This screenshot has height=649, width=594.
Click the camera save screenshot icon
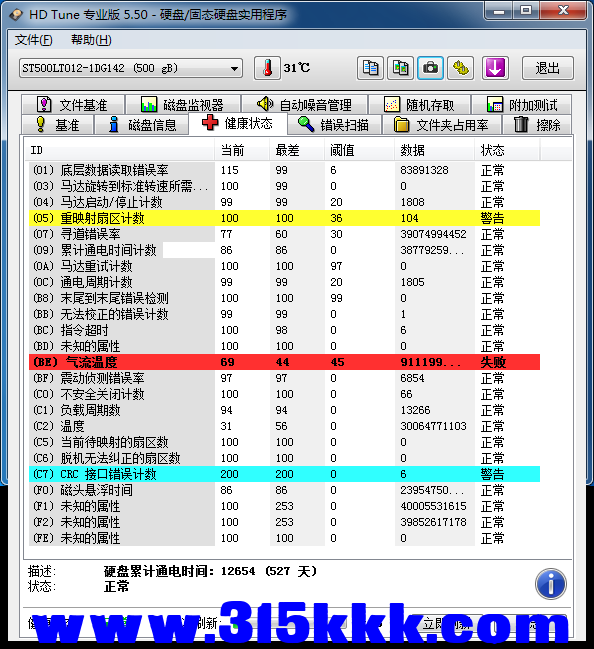tap(430, 68)
